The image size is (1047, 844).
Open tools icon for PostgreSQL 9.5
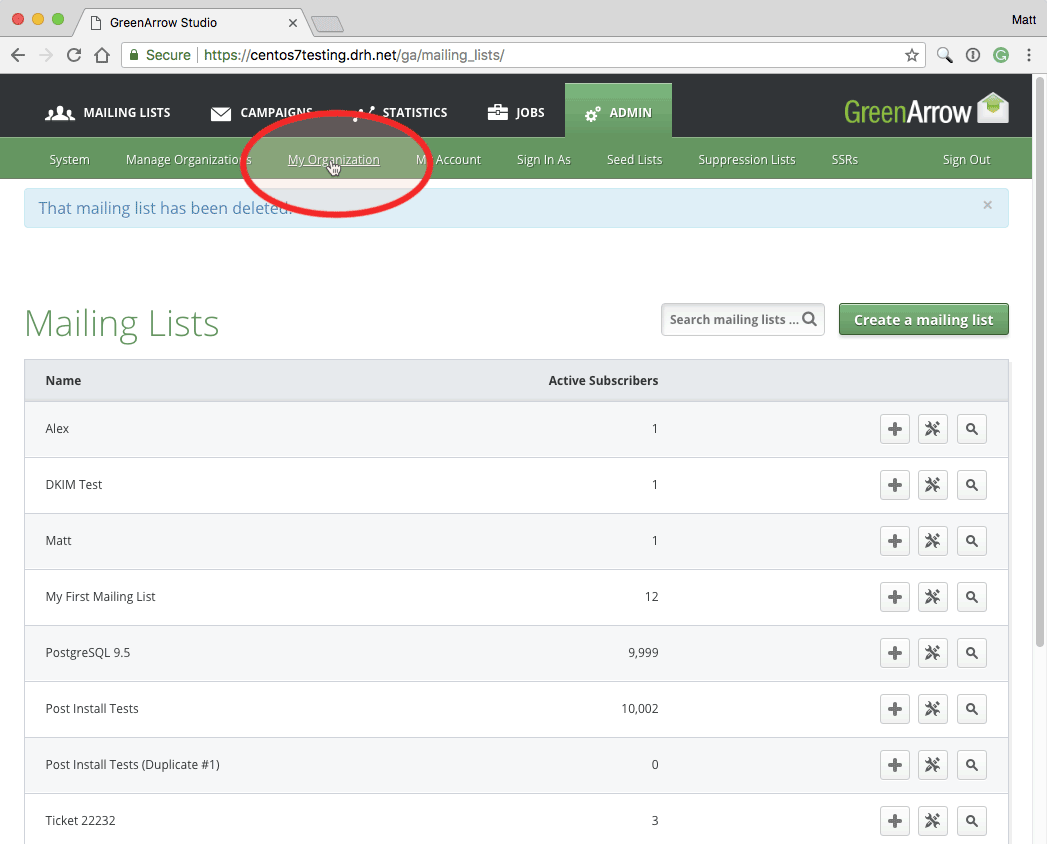point(933,653)
